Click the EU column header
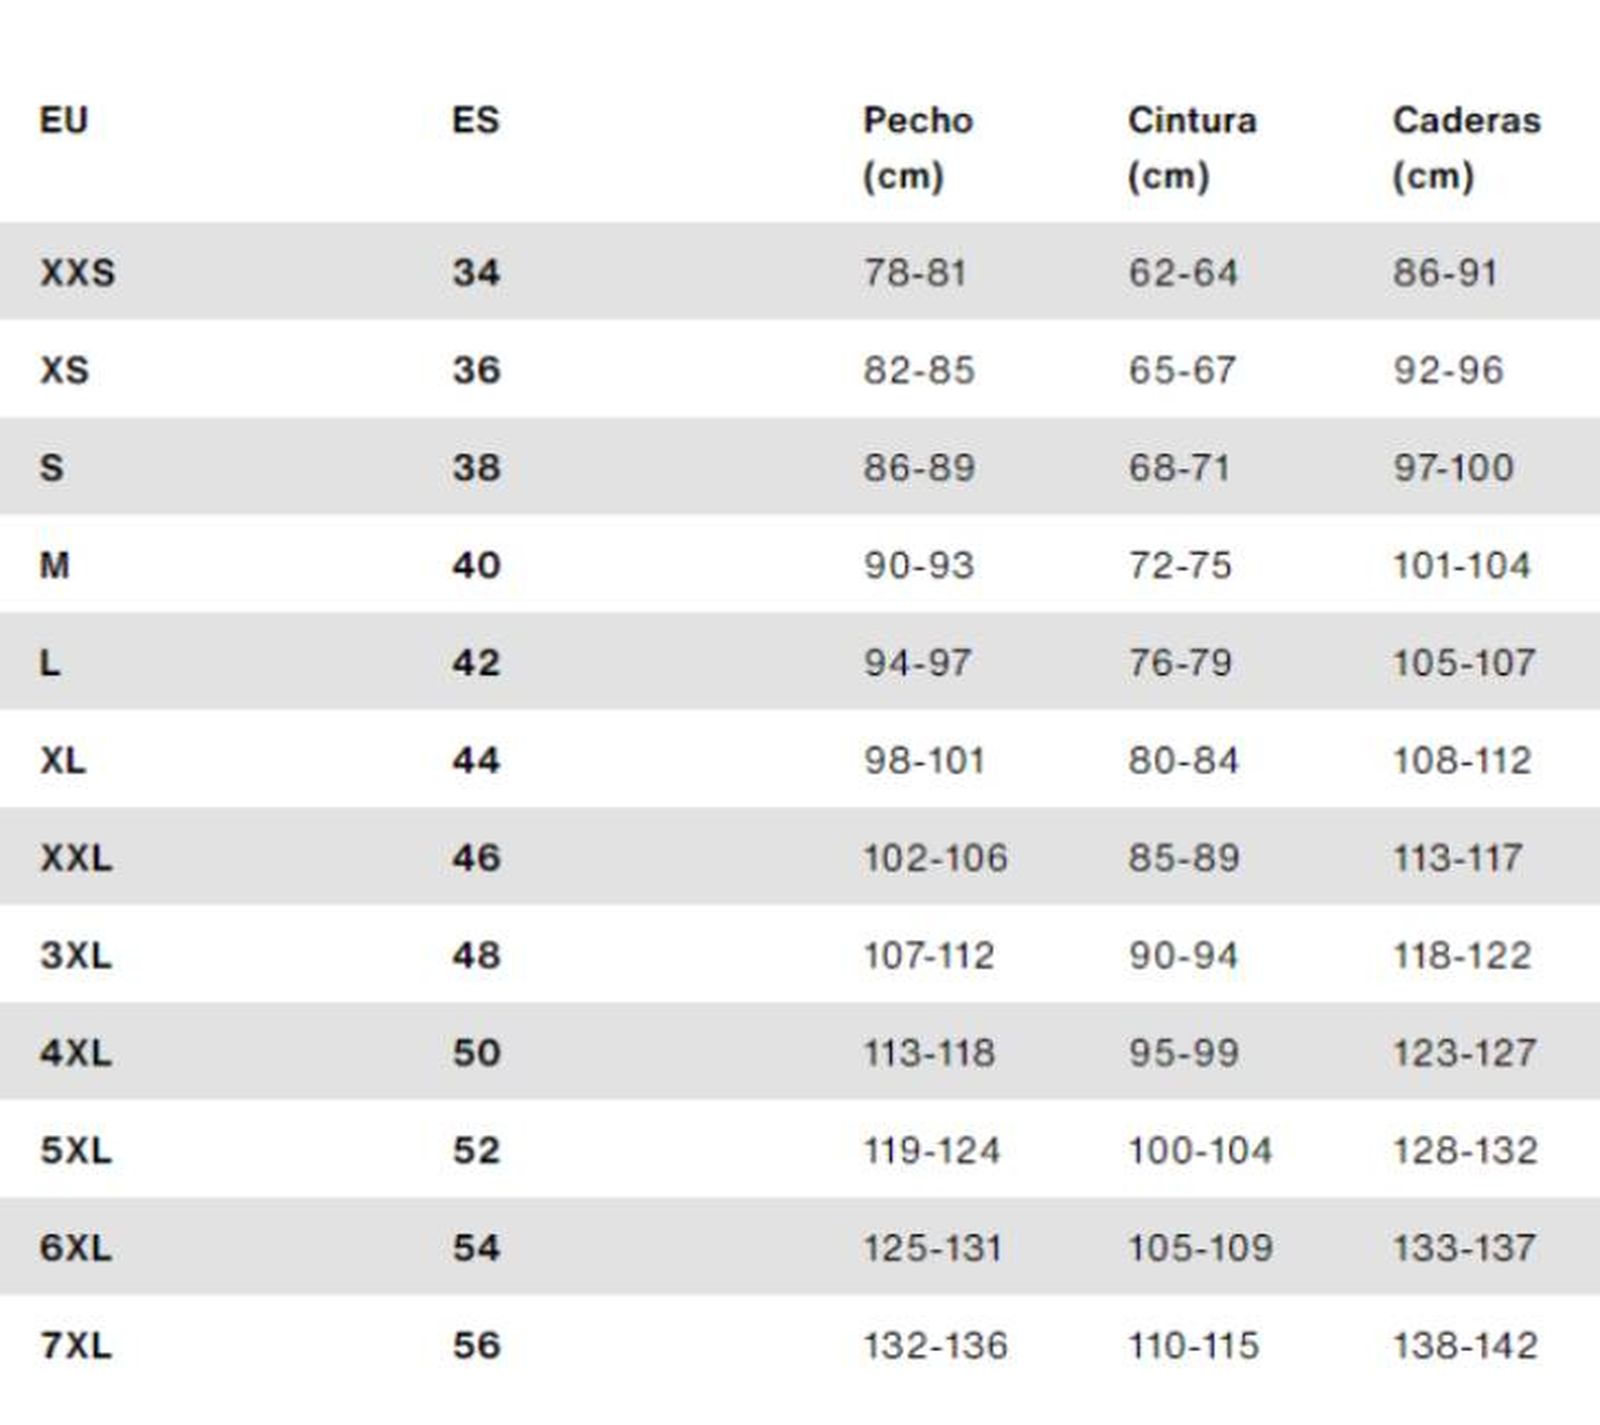The width and height of the screenshot is (1600, 1425). point(64,121)
